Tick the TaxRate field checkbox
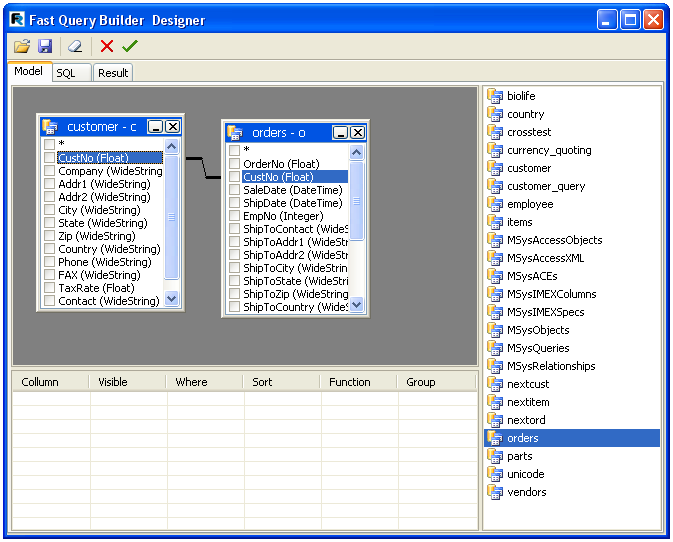Image resolution: width=673 pixels, height=542 pixels. click(x=49, y=288)
